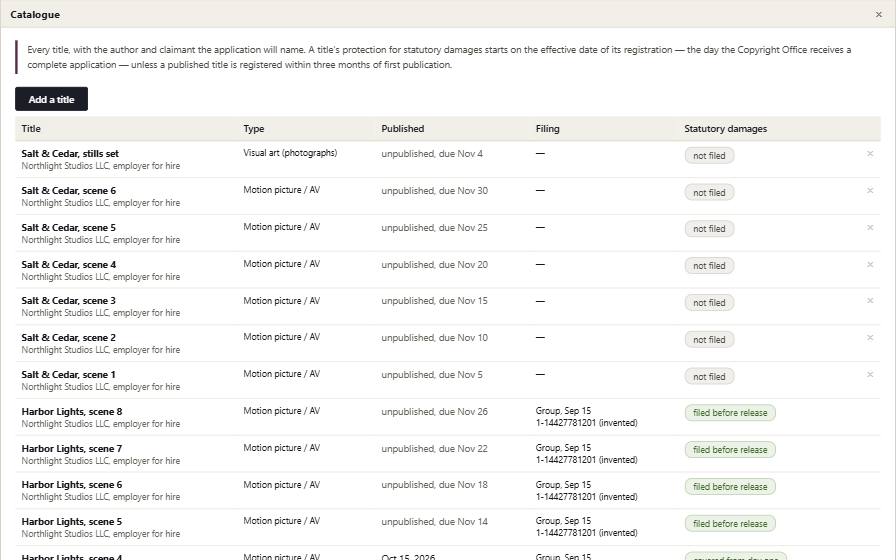
Task: Open the Salt & Cedar, scene 6 title
Action: coord(69,190)
